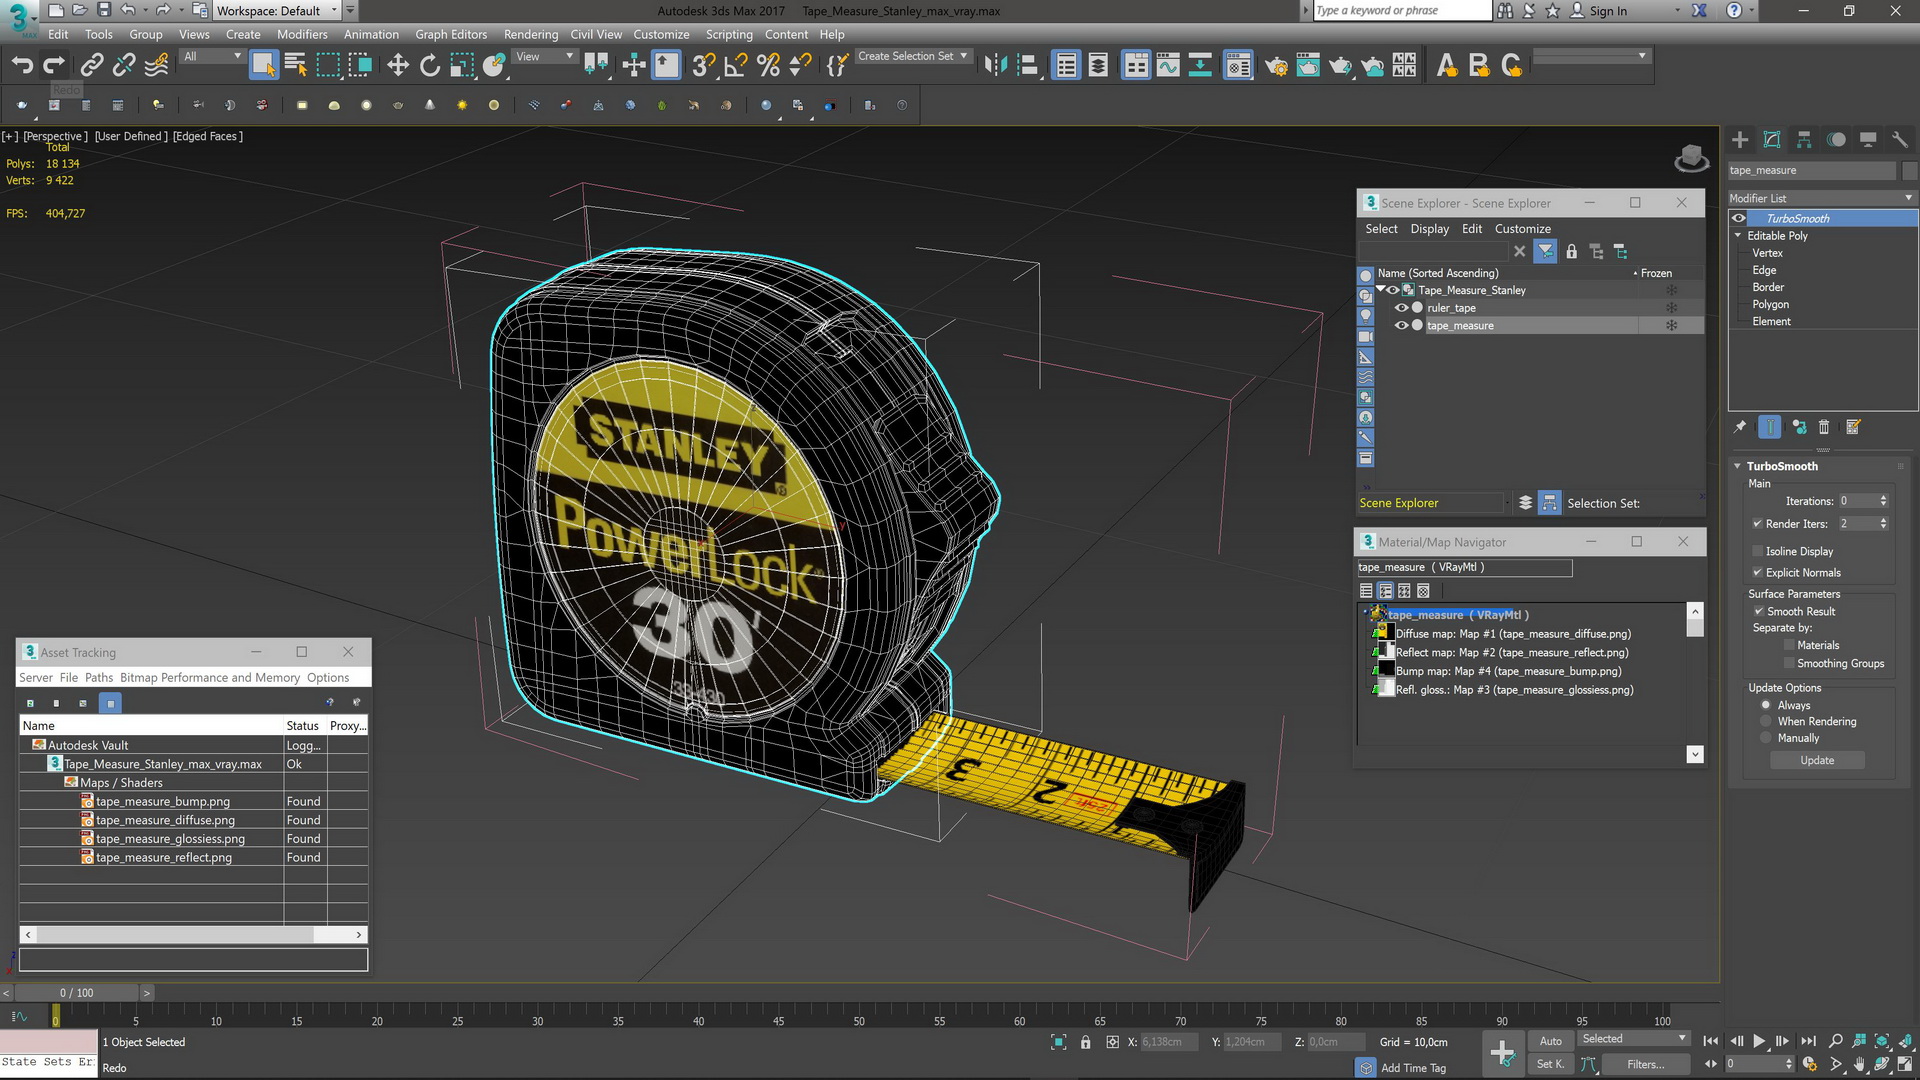Viewport: 1920px width, 1080px height.
Task: Select the Manually update radio option
Action: 1766,739
